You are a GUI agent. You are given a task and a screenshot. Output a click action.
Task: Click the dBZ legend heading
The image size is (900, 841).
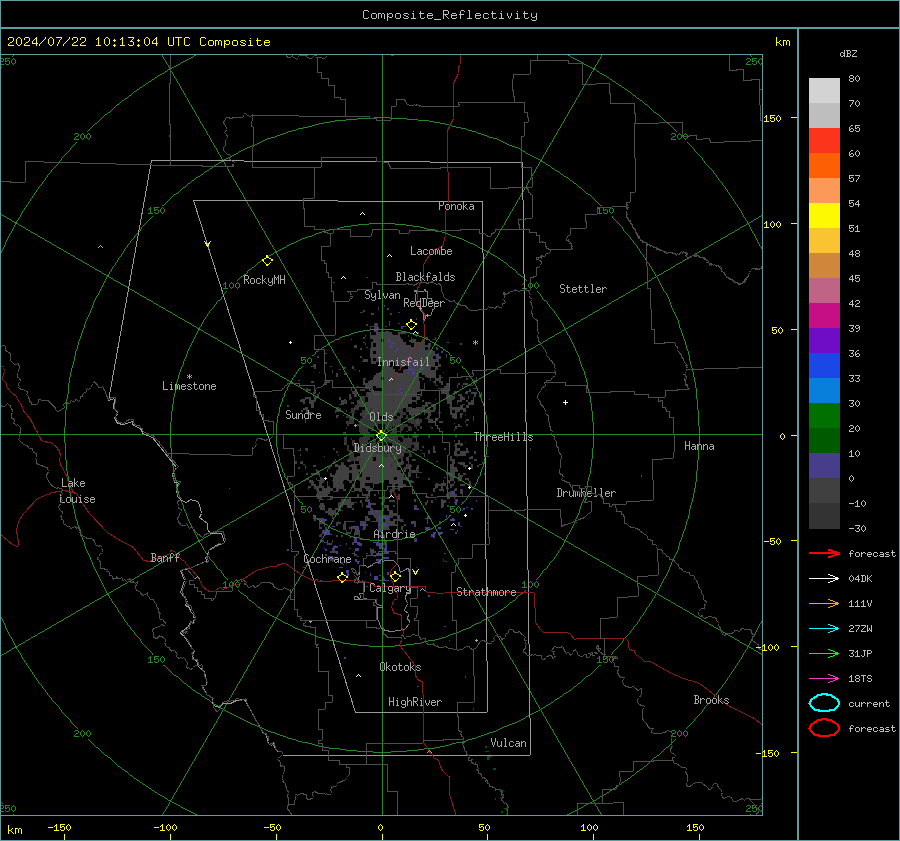pos(848,54)
